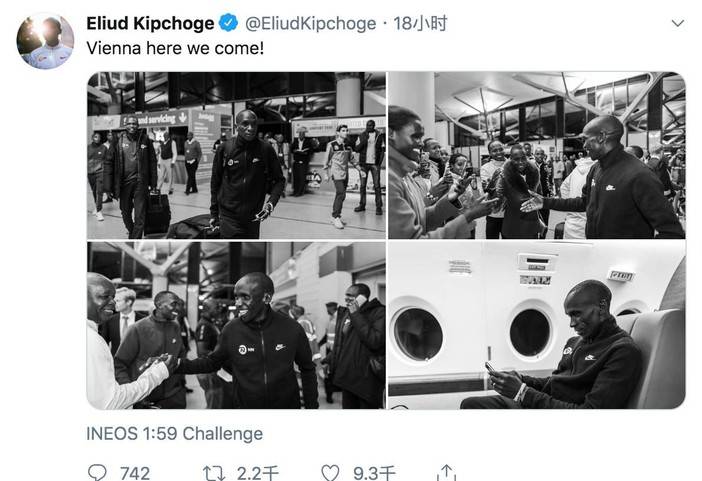Image resolution: width=702 pixels, height=481 pixels.
Task: Click the 18小时 timestamp
Action: (x=420, y=23)
